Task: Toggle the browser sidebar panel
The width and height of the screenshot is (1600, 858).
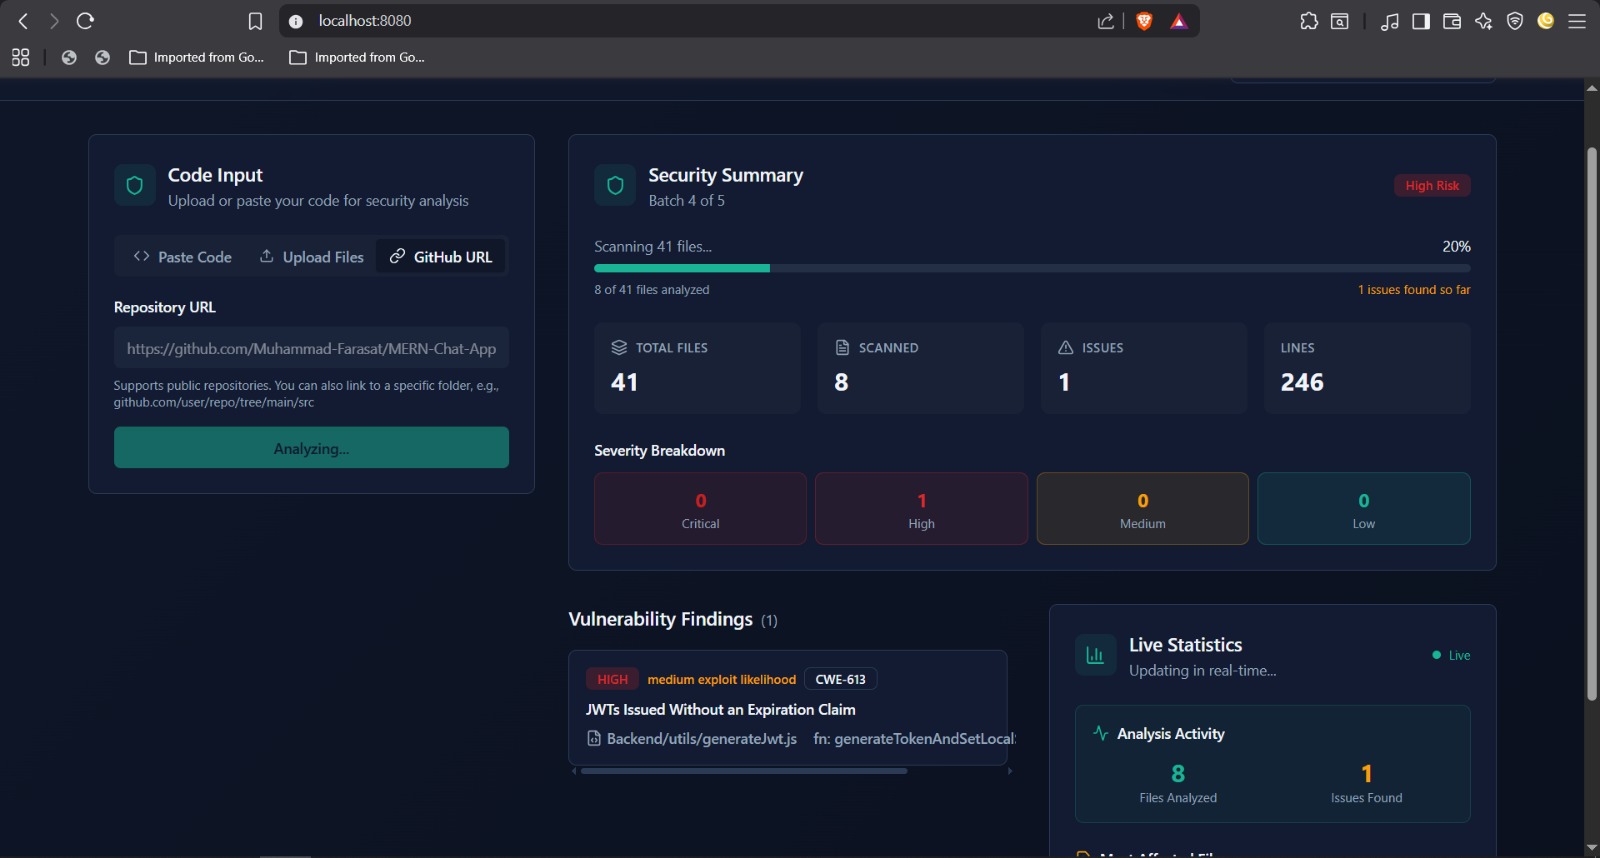Action: (x=1421, y=21)
